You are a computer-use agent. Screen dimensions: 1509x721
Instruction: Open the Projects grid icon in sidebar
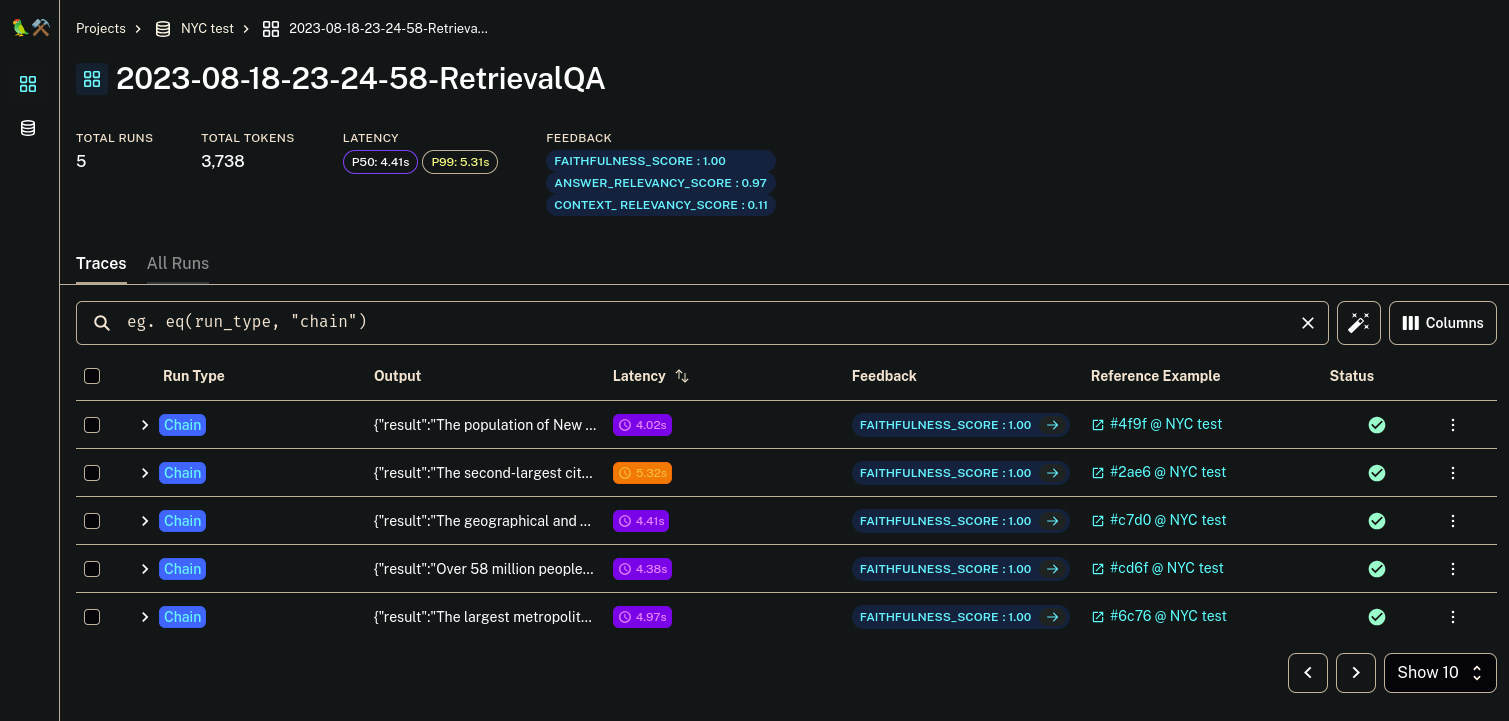pos(28,84)
